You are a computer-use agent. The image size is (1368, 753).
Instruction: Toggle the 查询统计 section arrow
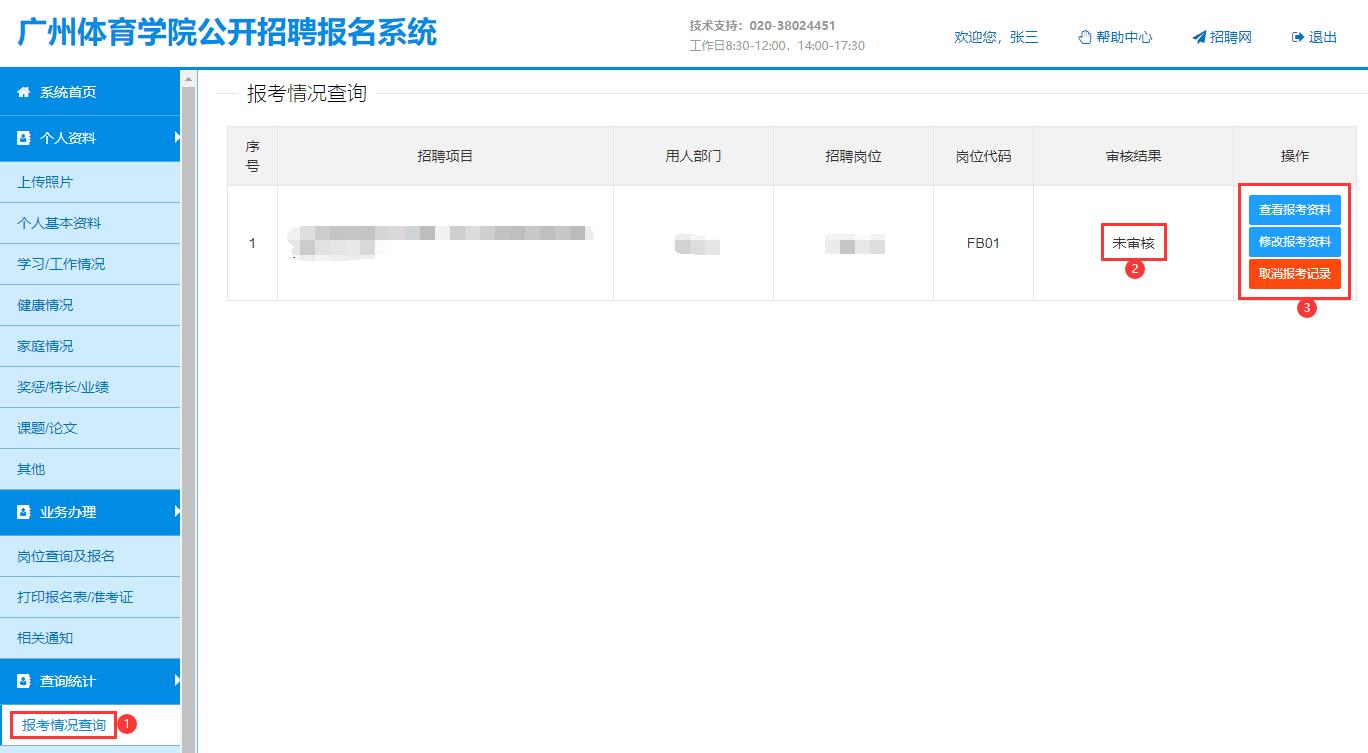[x=177, y=680]
